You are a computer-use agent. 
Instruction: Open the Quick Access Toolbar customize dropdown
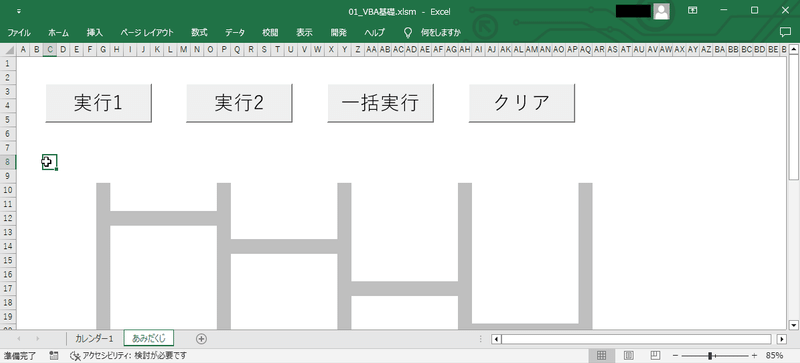(19, 11)
